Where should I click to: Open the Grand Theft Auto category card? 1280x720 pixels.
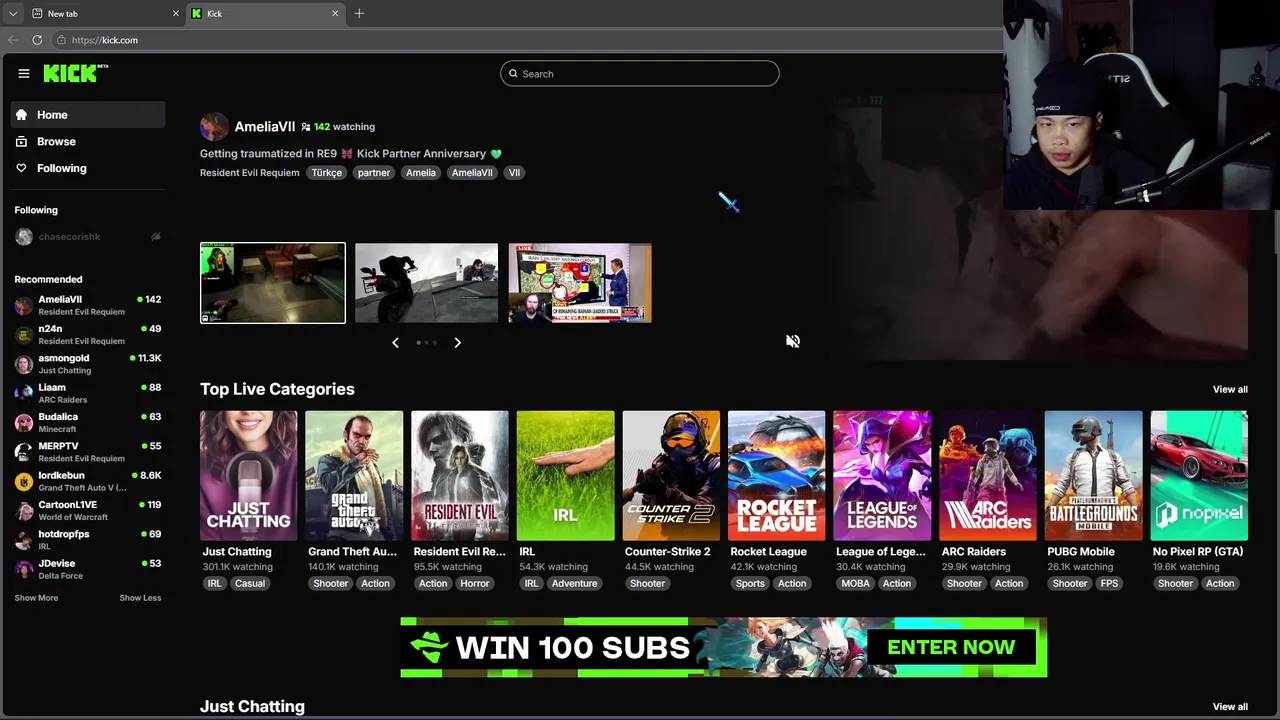click(x=354, y=476)
